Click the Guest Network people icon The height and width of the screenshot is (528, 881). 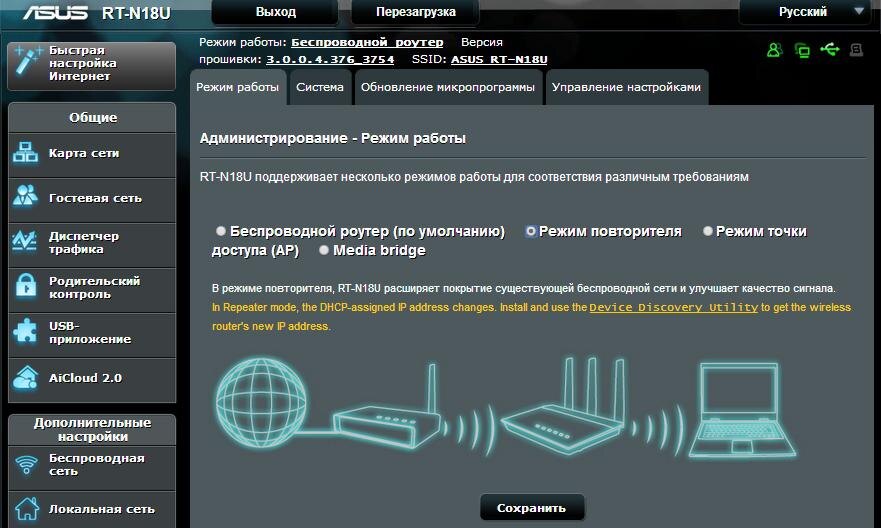(x=25, y=196)
